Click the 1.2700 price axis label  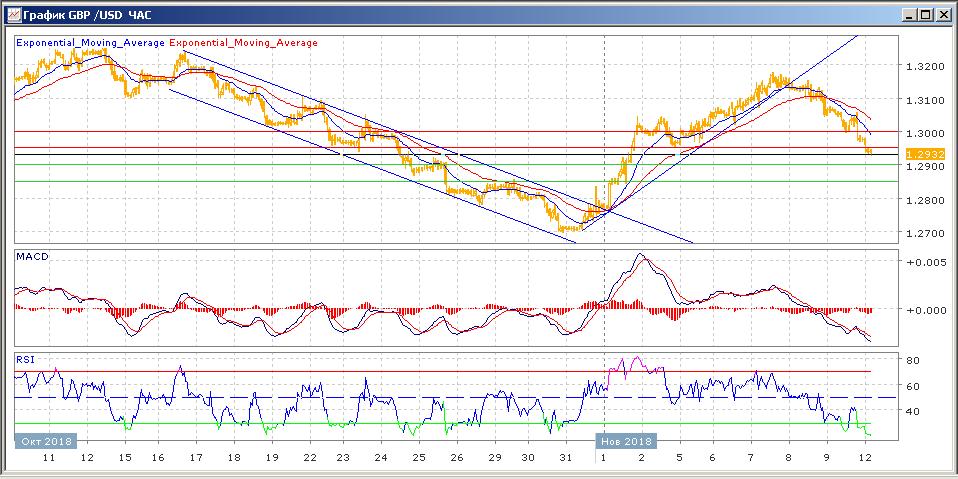[922, 234]
